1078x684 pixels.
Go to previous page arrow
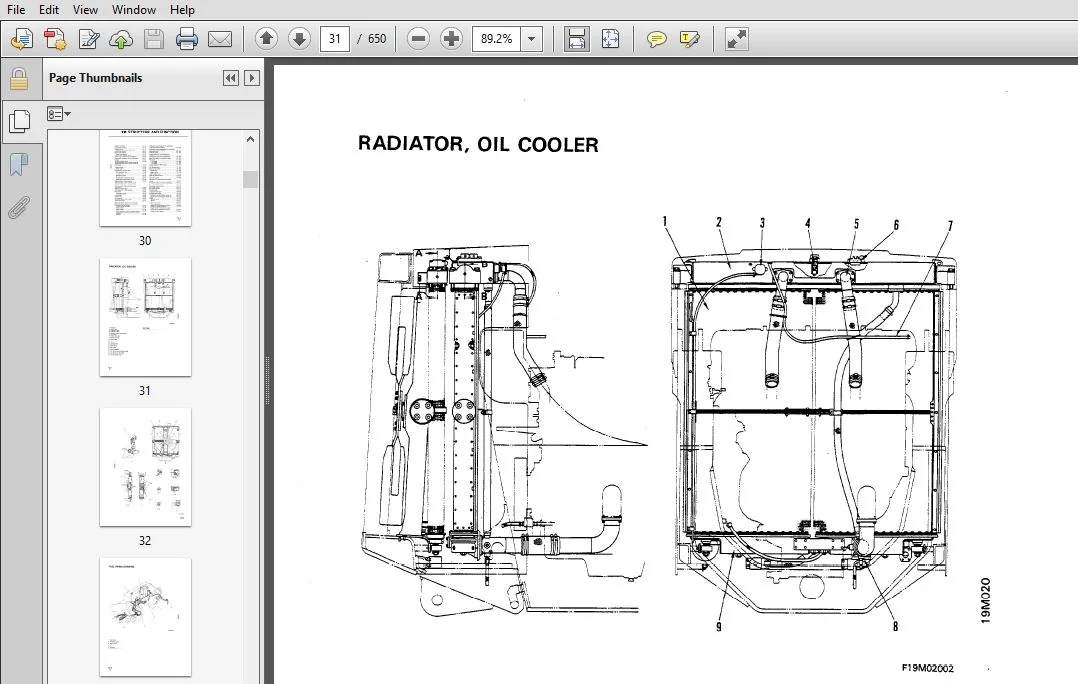[266, 39]
